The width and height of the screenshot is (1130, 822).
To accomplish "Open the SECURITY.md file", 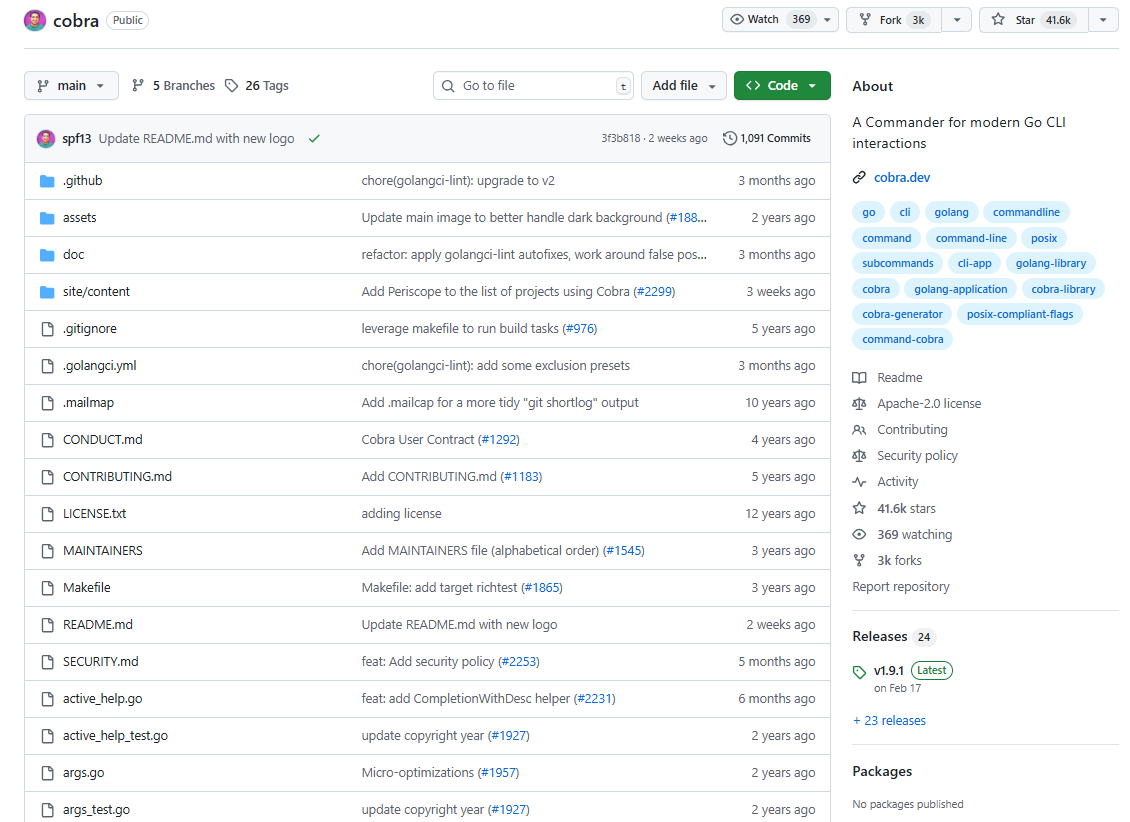I will [x=100, y=661].
